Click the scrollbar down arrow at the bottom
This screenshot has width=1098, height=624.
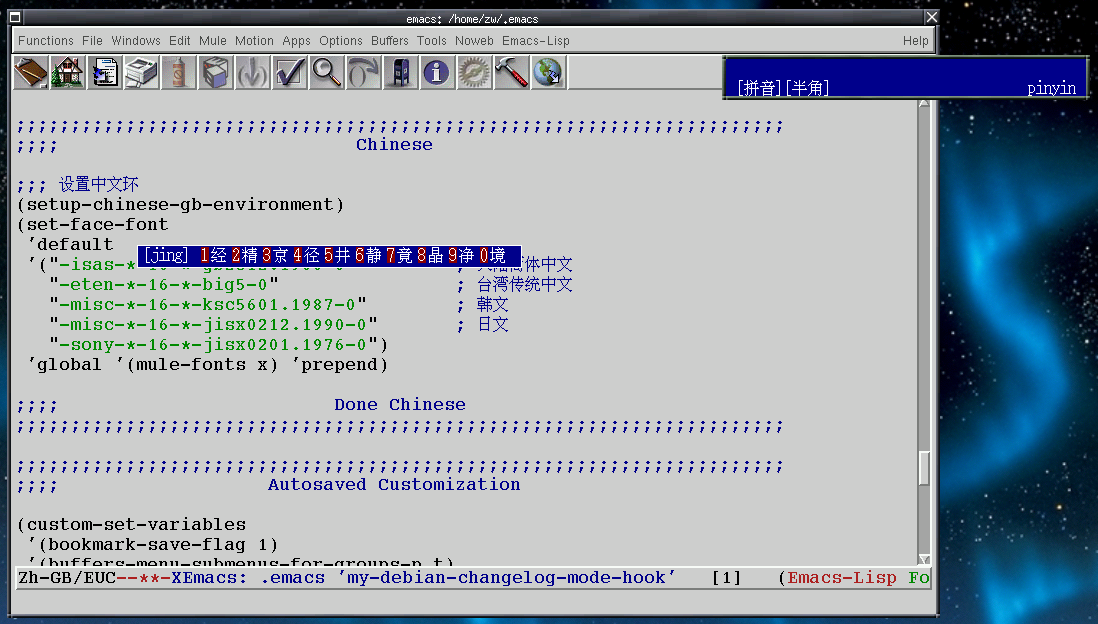[924, 560]
